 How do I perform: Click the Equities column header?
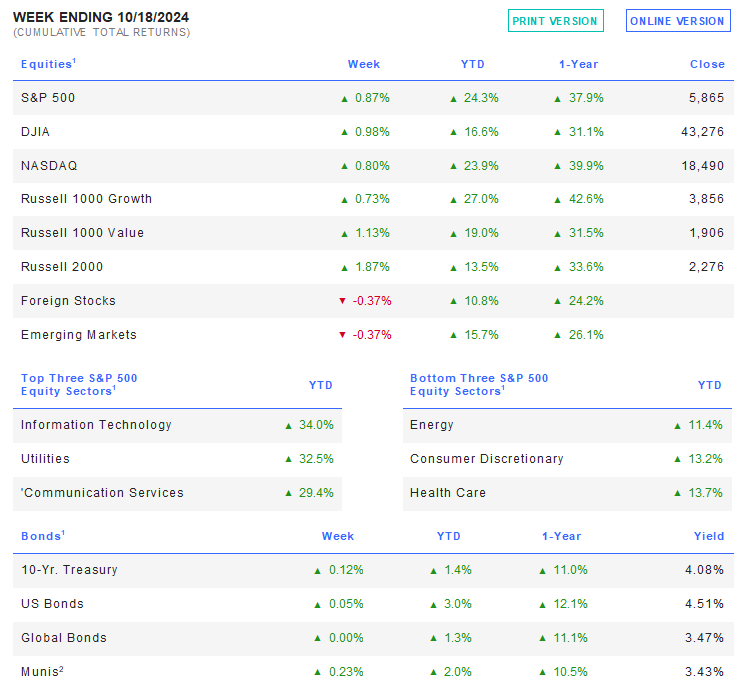click(x=48, y=64)
